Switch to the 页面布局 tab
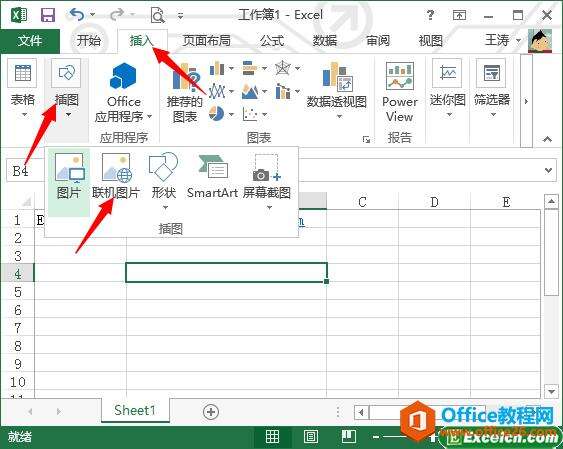This screenshot has width=563, height=449. (206, 41)
